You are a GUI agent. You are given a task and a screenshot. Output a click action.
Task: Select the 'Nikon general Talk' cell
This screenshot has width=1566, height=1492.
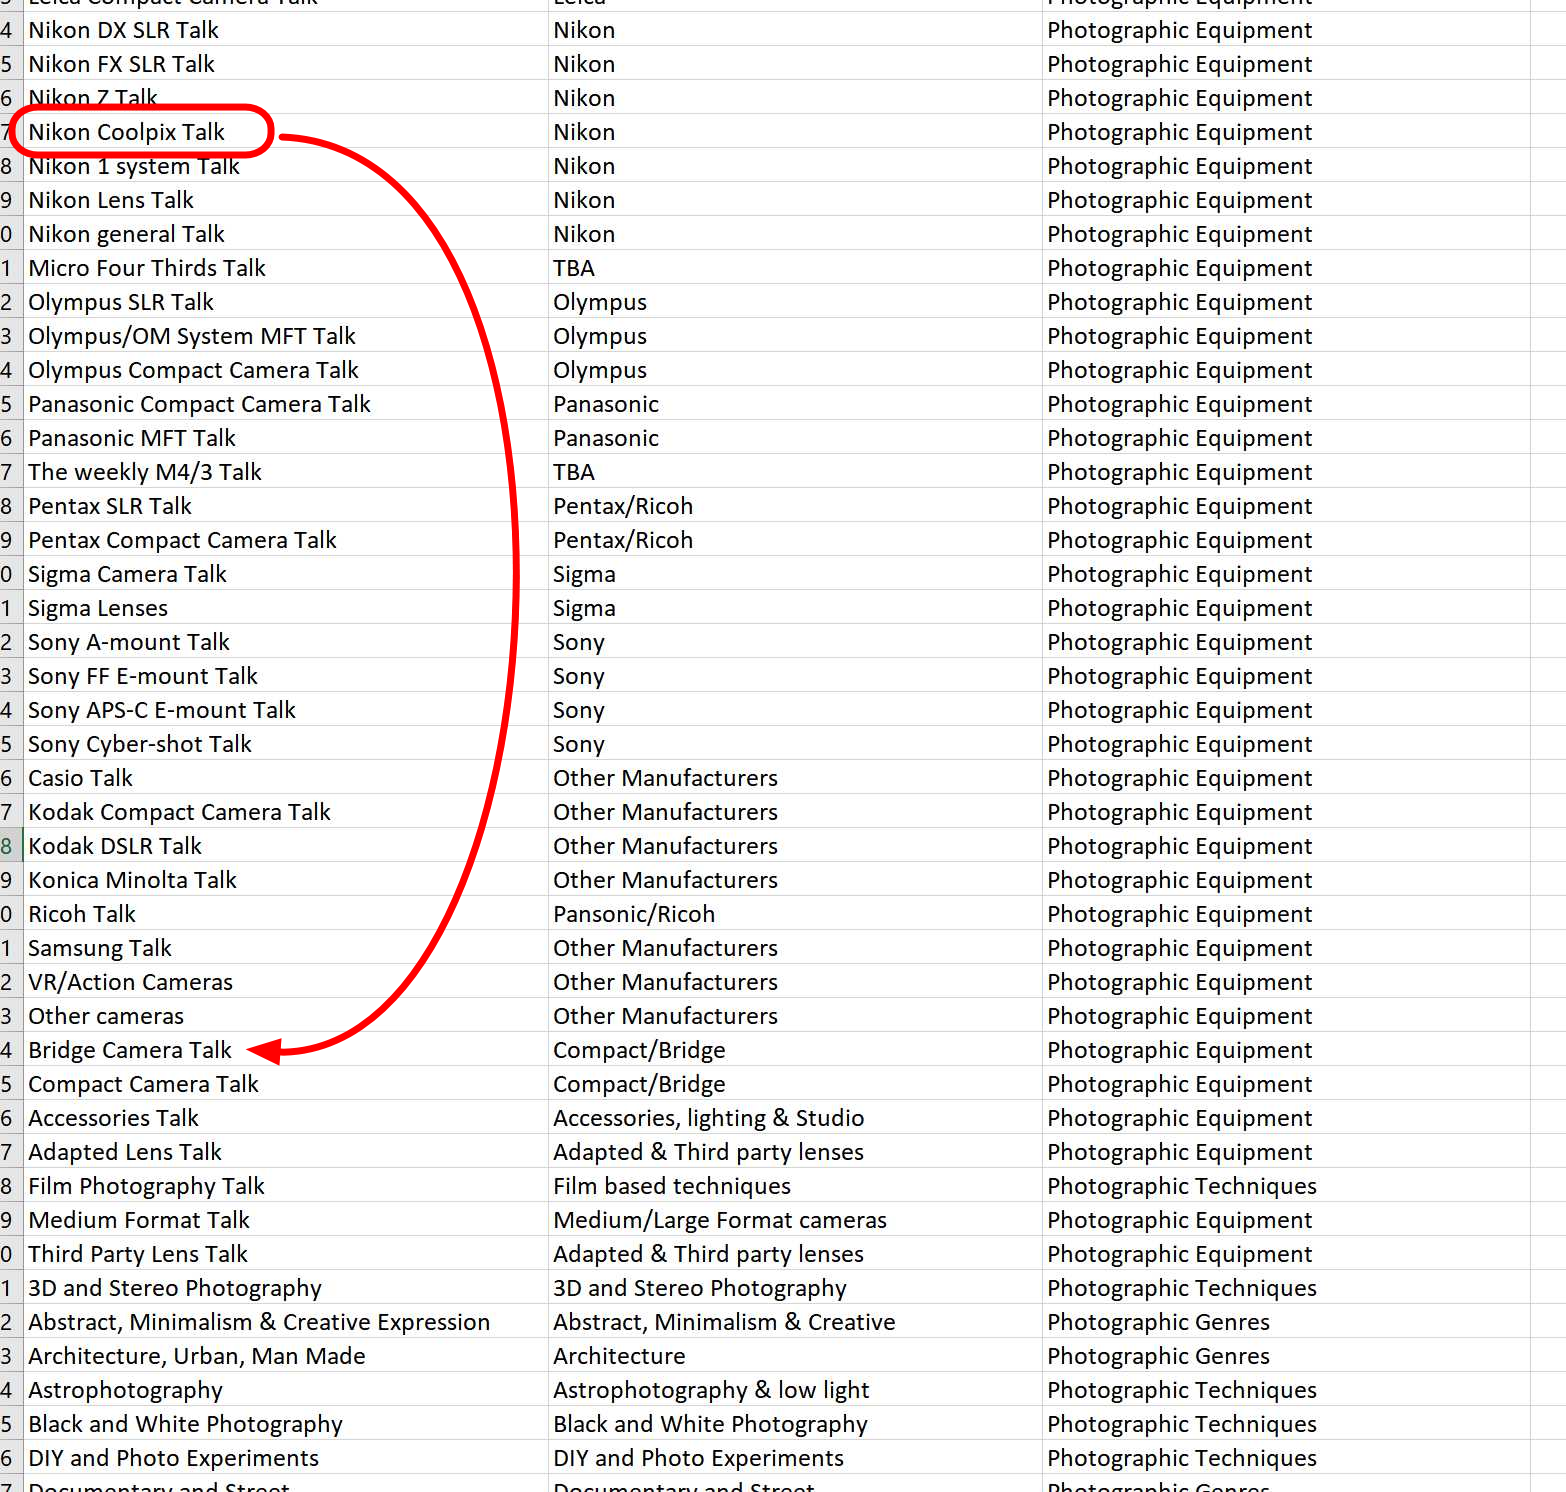coord(285,234)
